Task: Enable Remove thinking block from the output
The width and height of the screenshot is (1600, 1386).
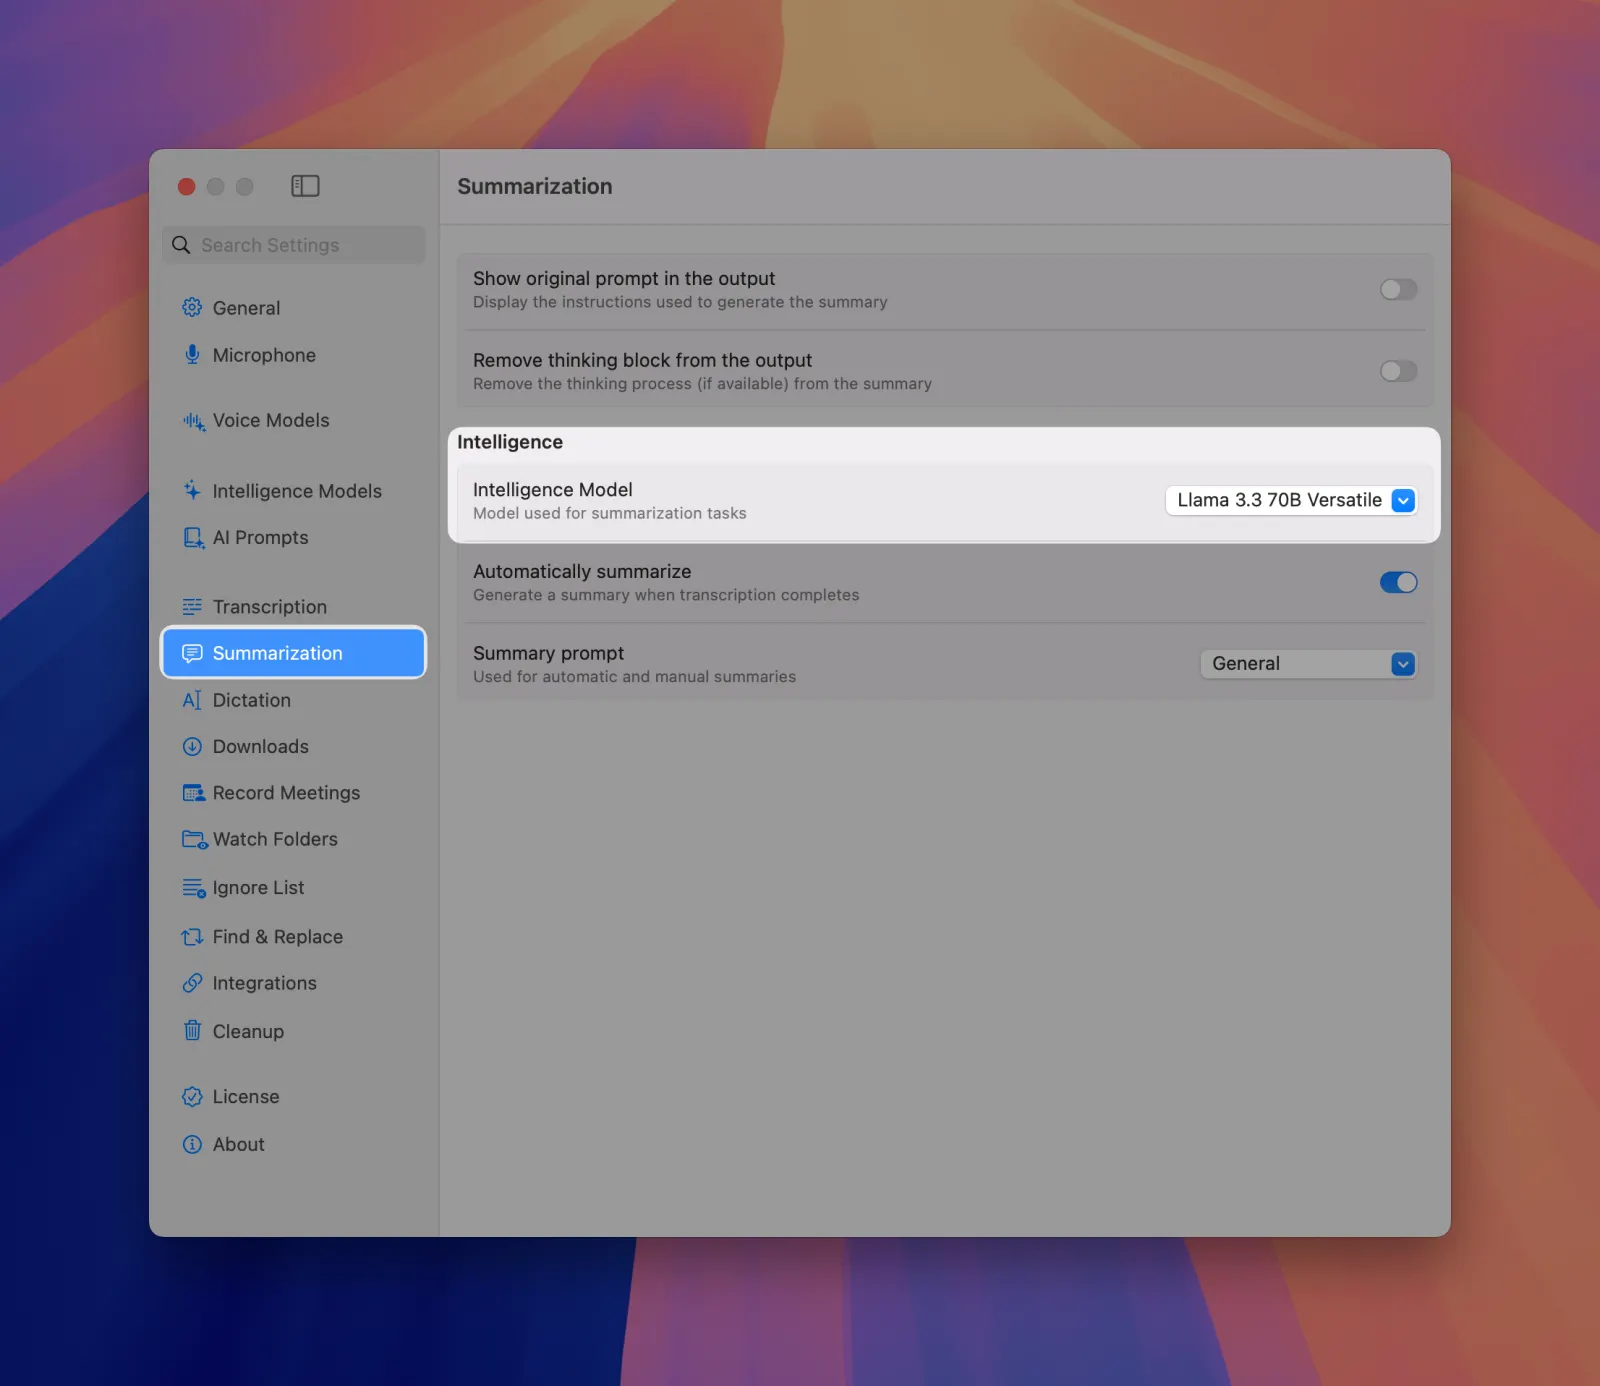Action: coord(1398,371)
